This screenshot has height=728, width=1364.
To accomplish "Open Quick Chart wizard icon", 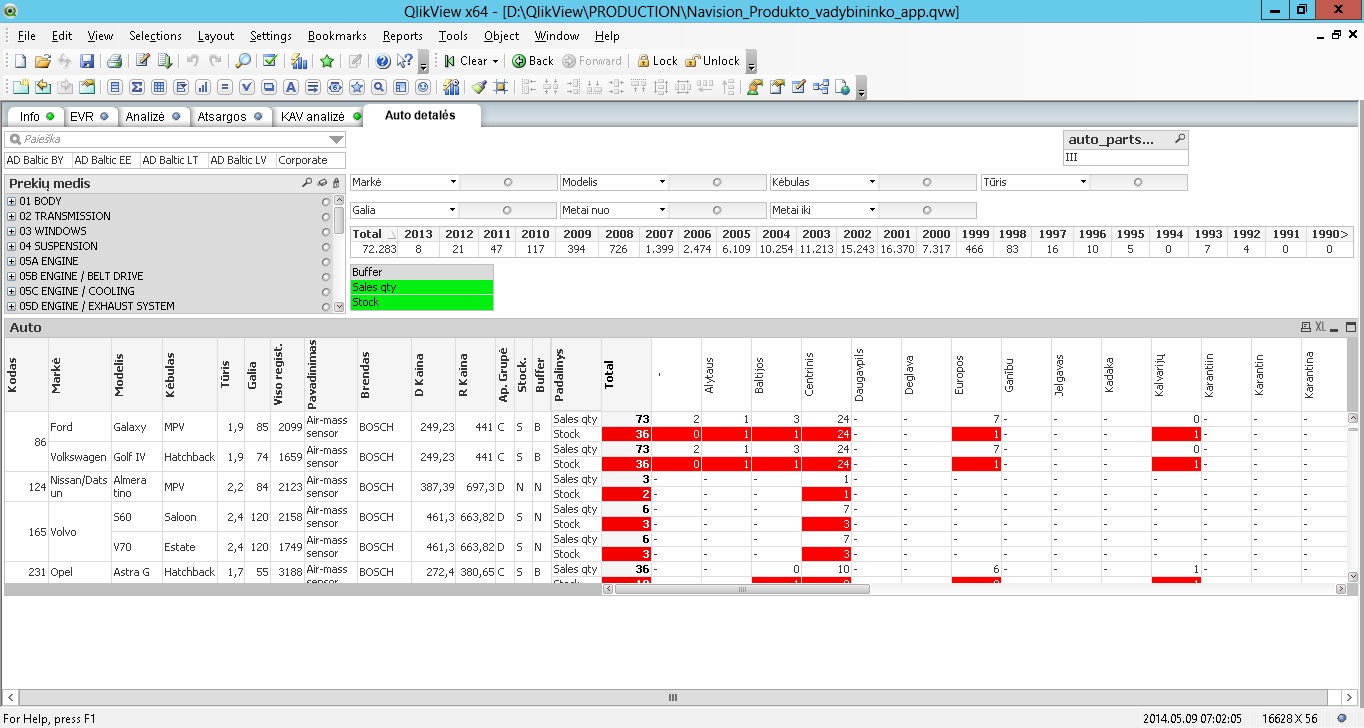I will coord(298,61).
